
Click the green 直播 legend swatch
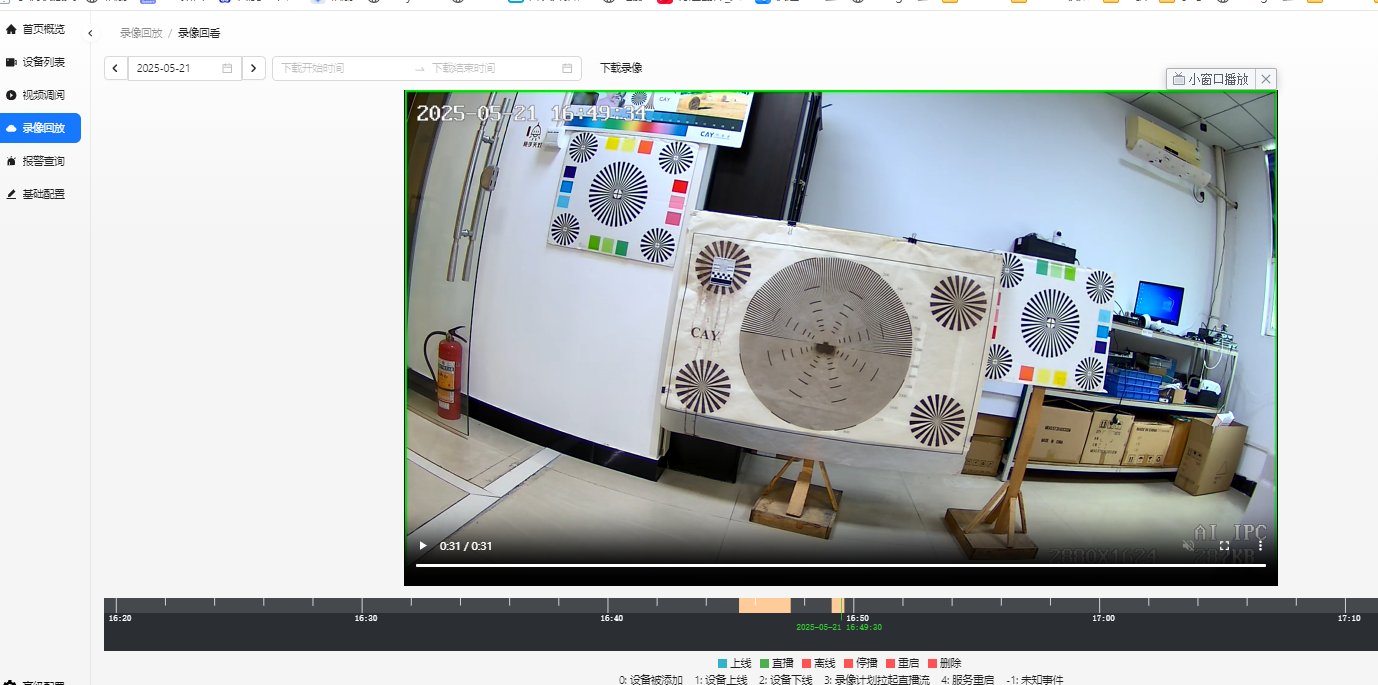tap(765, 664)
